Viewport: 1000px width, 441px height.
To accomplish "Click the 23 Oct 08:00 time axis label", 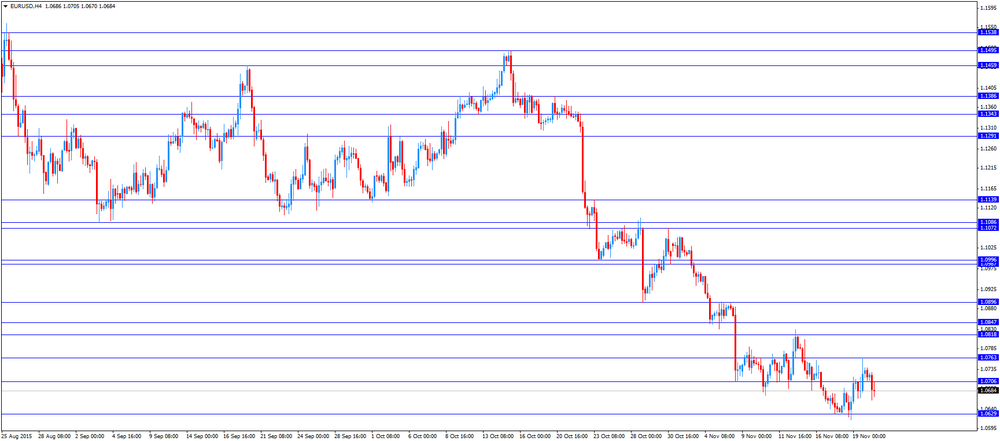I will pyautogui.click(x=609, y=437).
